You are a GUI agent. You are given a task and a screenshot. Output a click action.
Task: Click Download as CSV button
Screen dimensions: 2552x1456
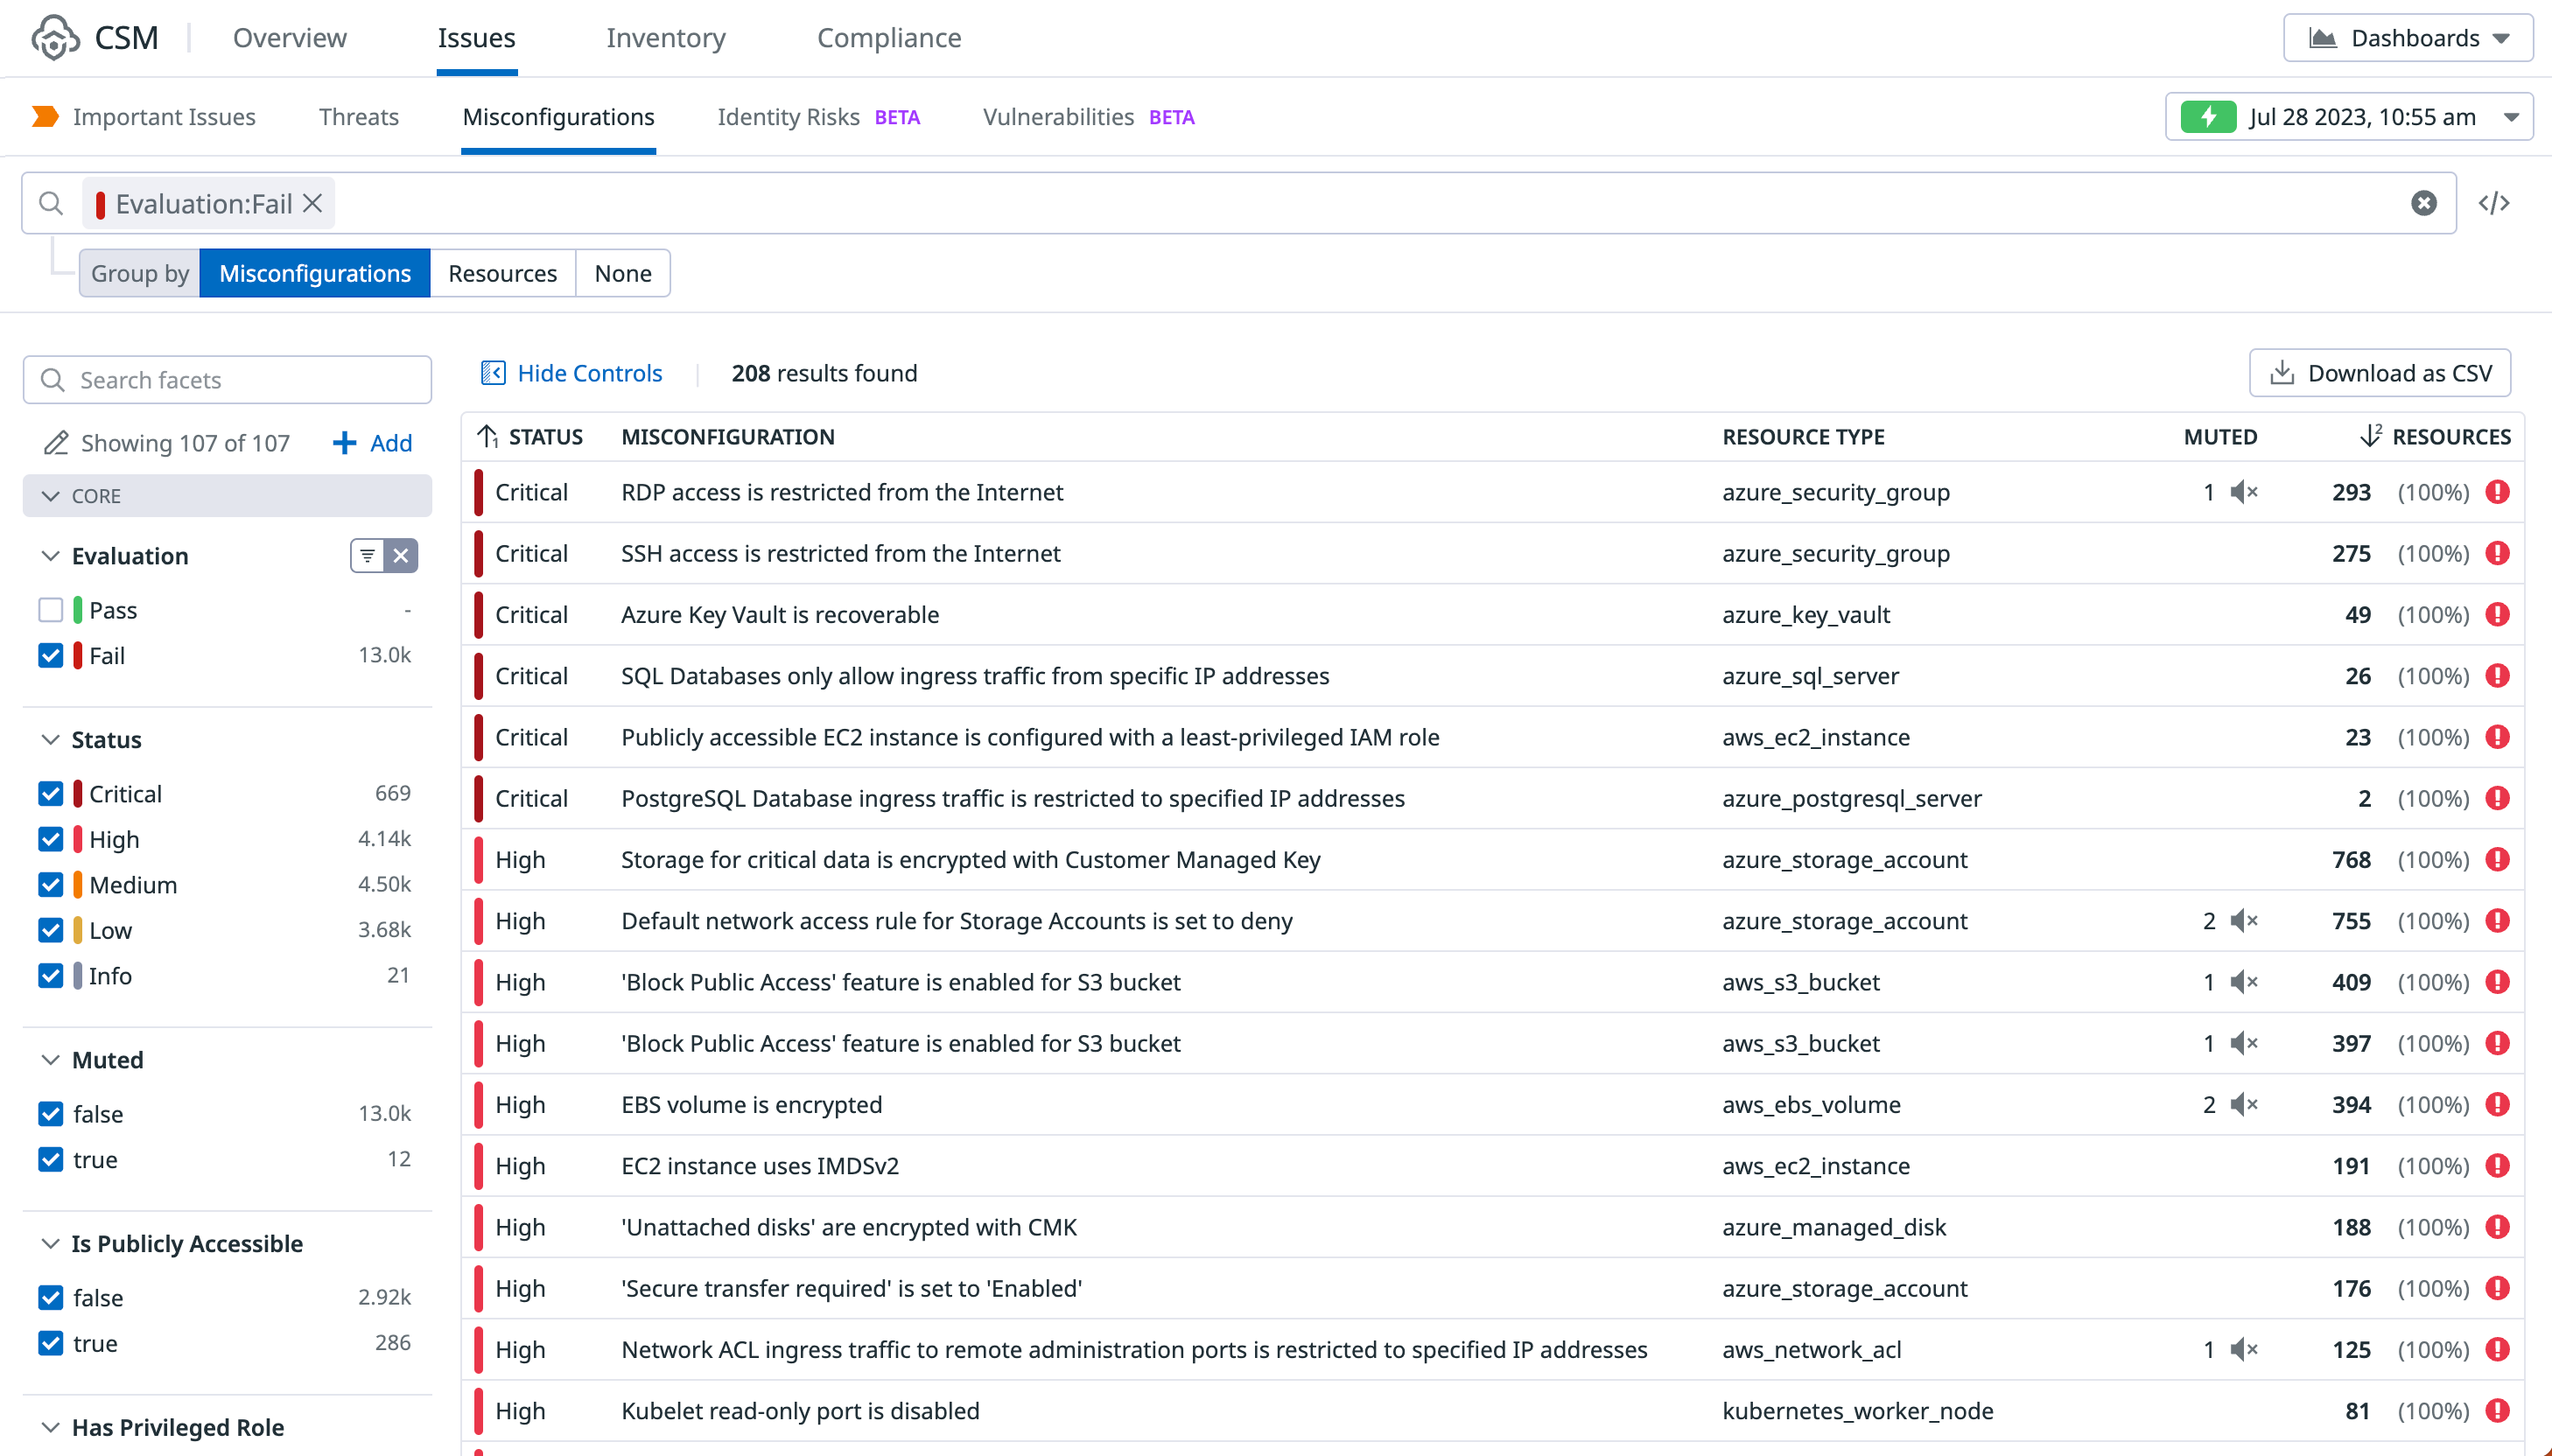tap(2379, 373)
